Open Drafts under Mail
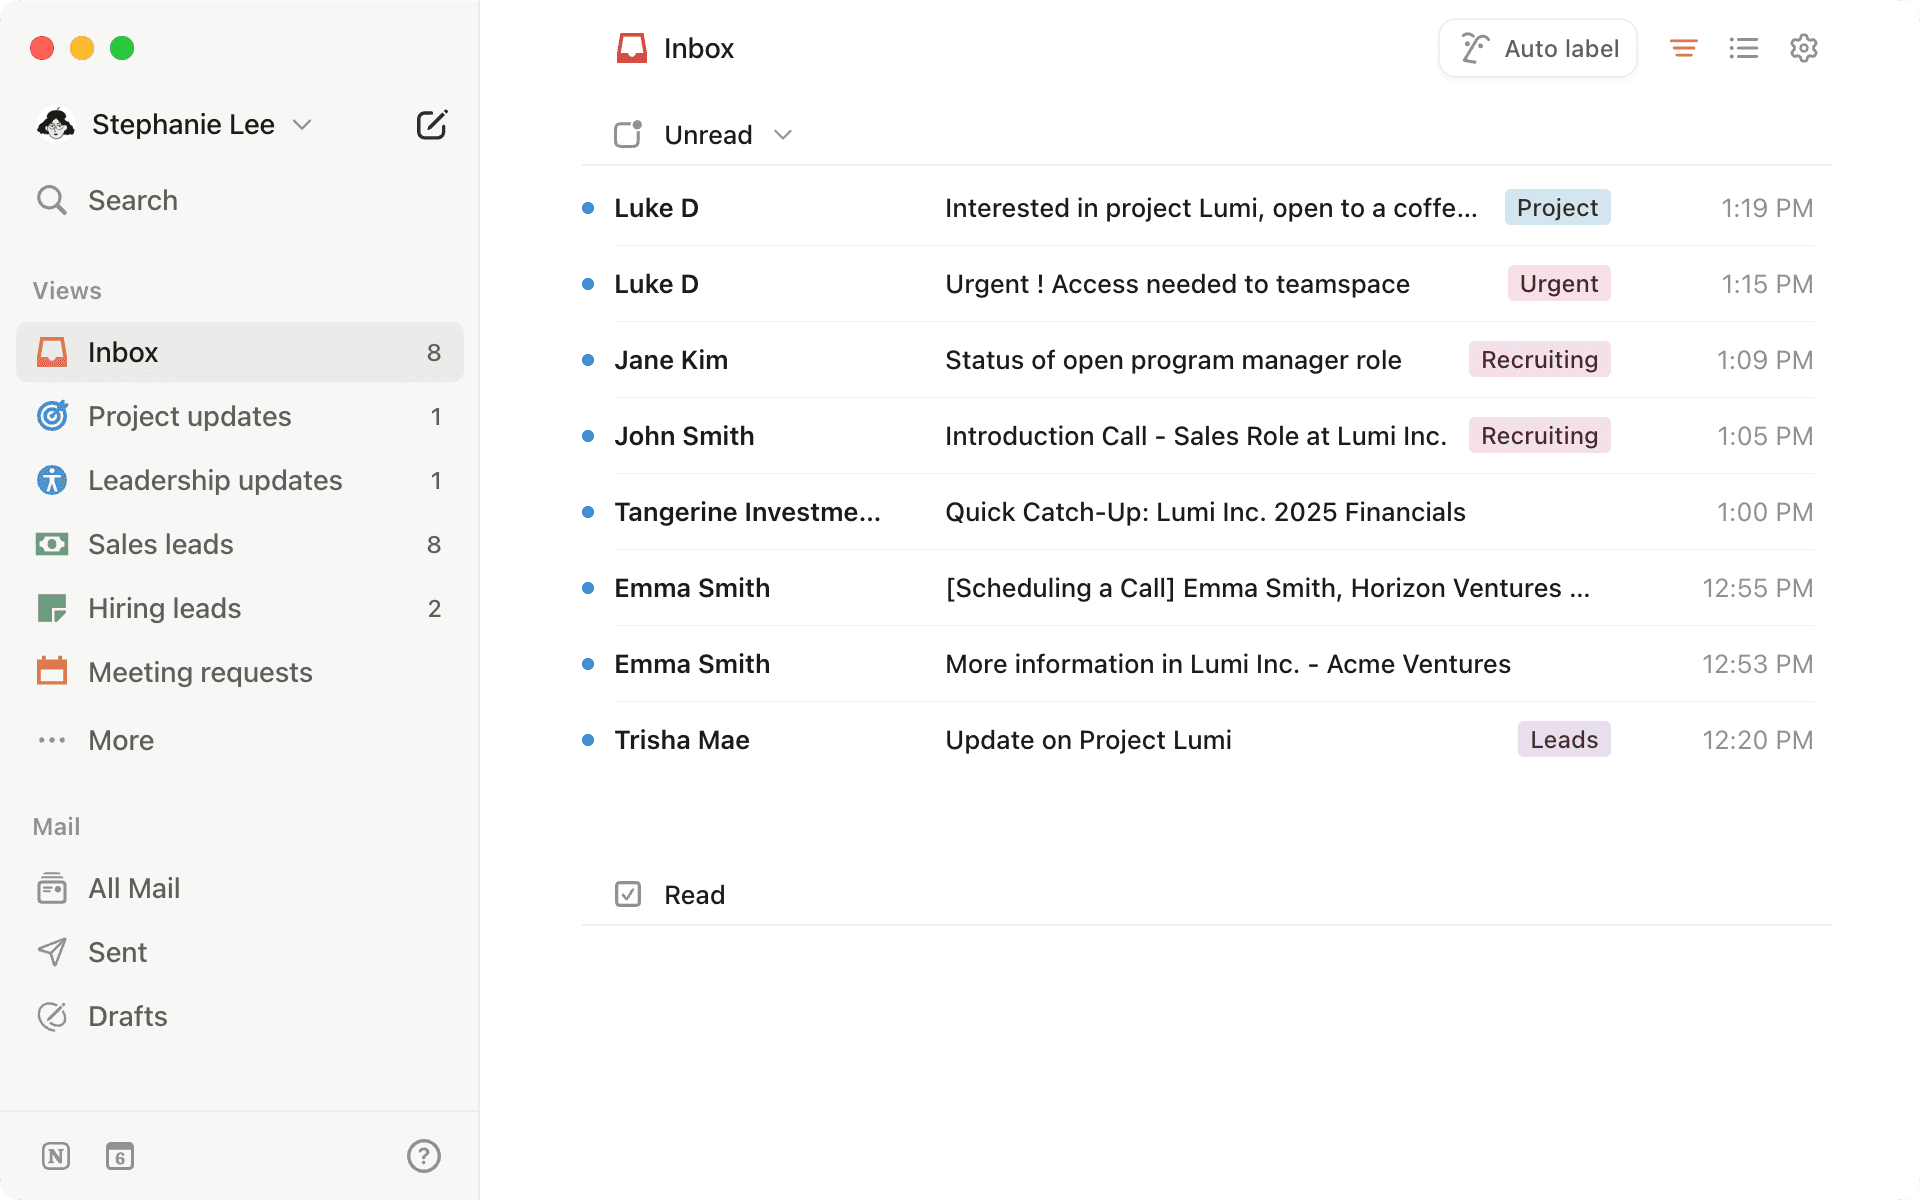This screenshot has width=1920, height=1200. coord(127,1015)
